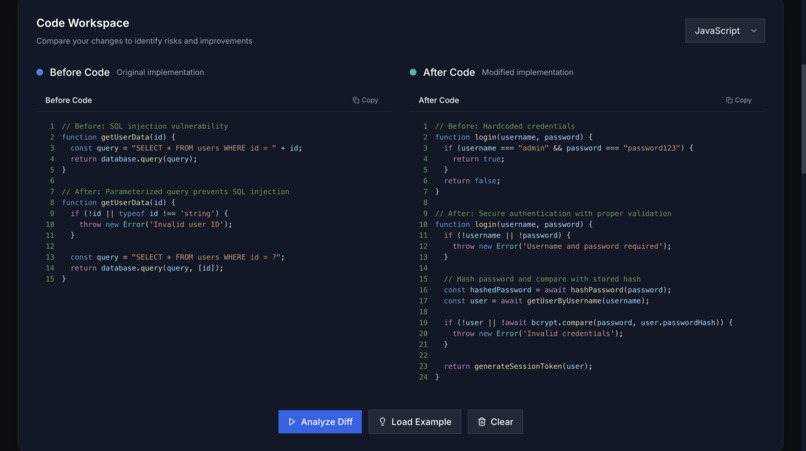The image size is (806, 451).
Task: Click the page vertical scrollbar thumb
Action: 803,119
